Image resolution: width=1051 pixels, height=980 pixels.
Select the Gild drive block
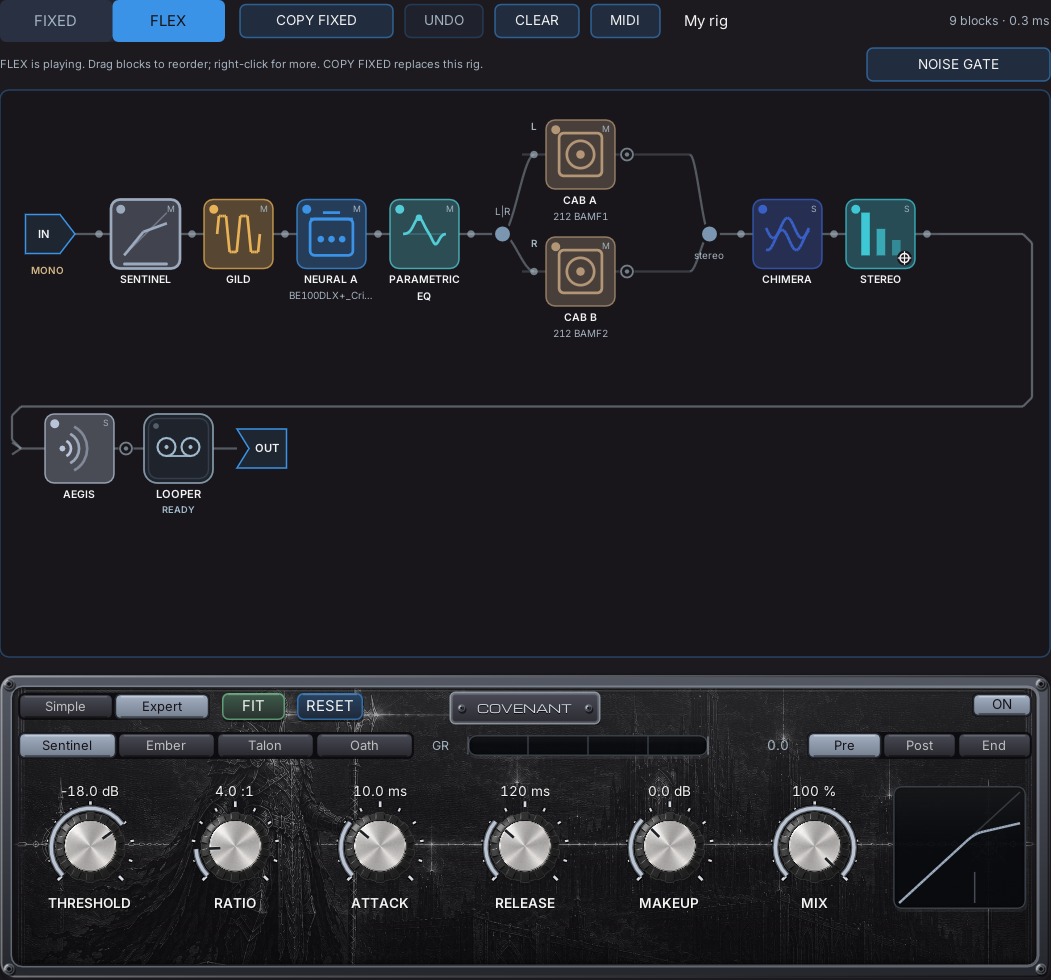click(238, 234)
